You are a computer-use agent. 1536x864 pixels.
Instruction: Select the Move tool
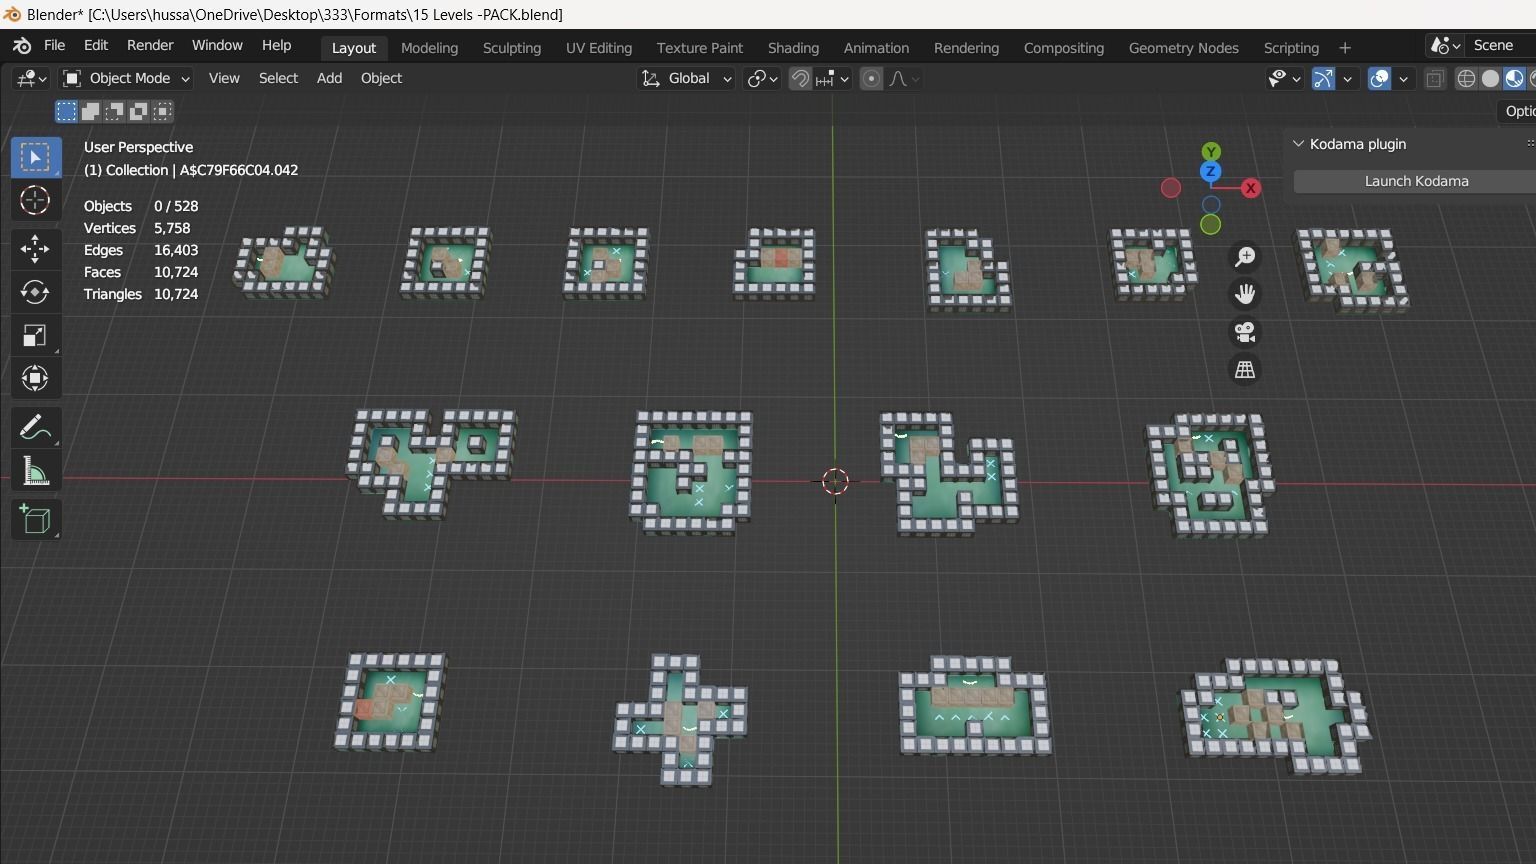tap(35, 249)
